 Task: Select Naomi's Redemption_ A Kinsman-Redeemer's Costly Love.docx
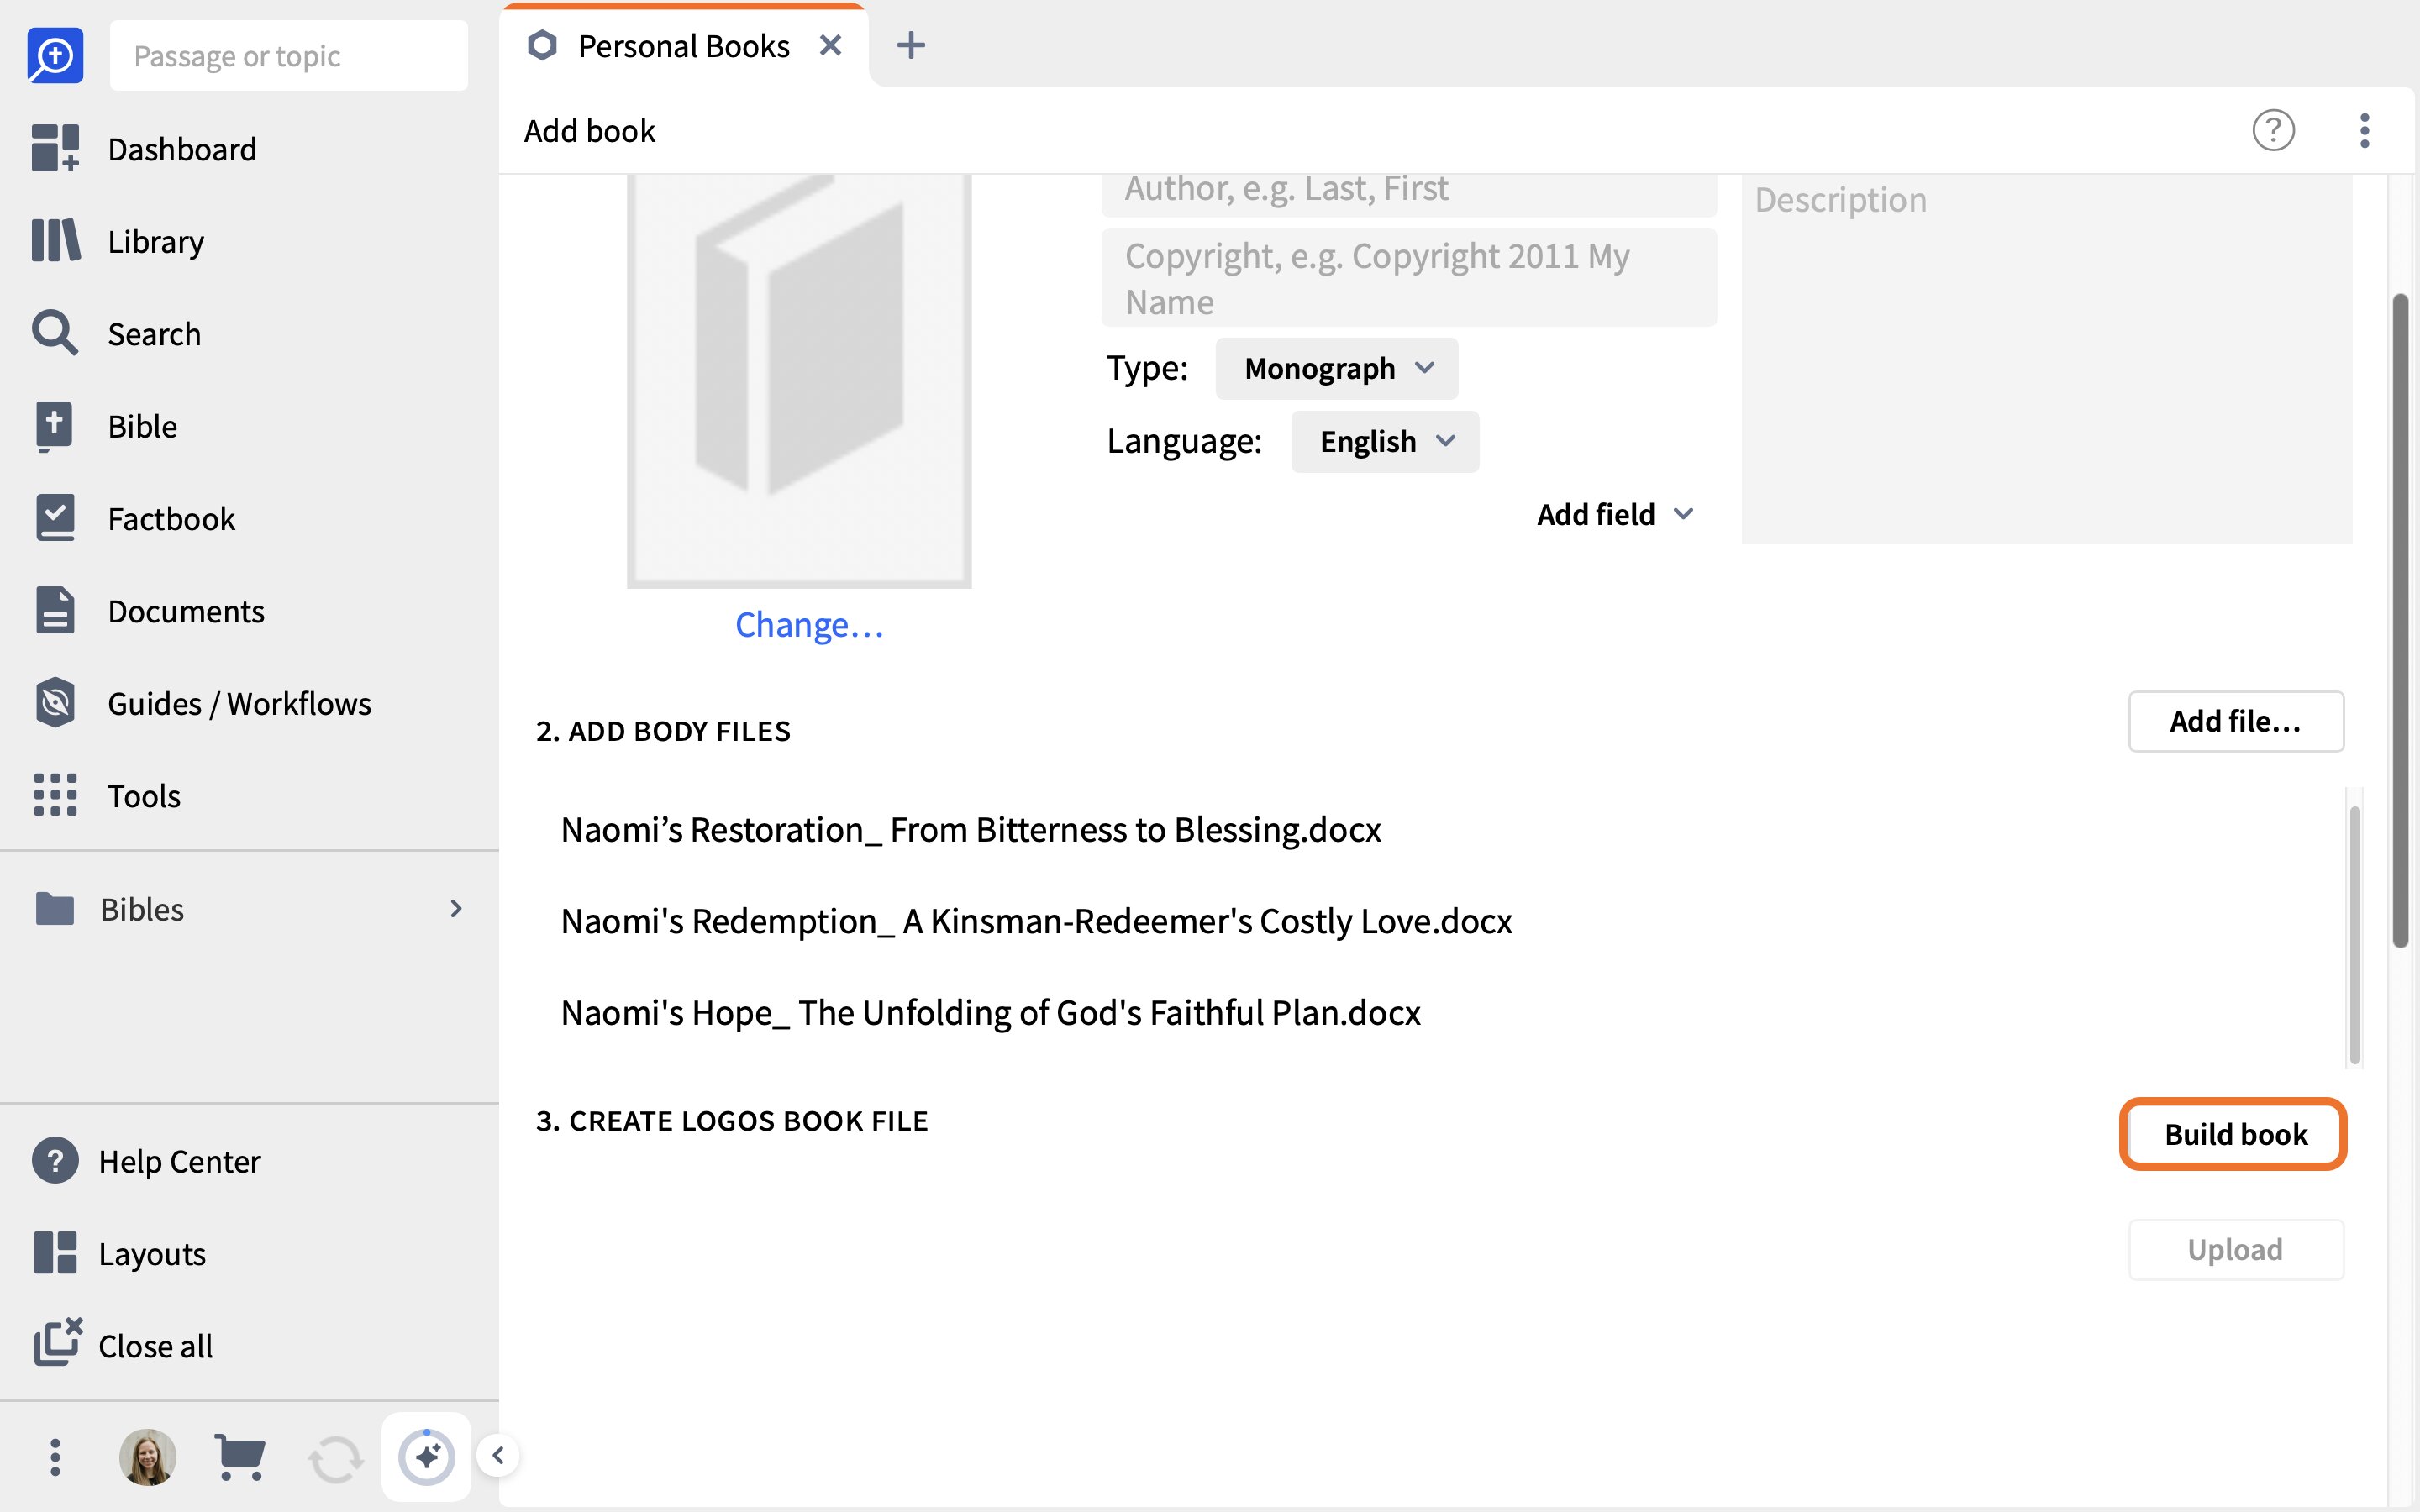pos(1036,921)
